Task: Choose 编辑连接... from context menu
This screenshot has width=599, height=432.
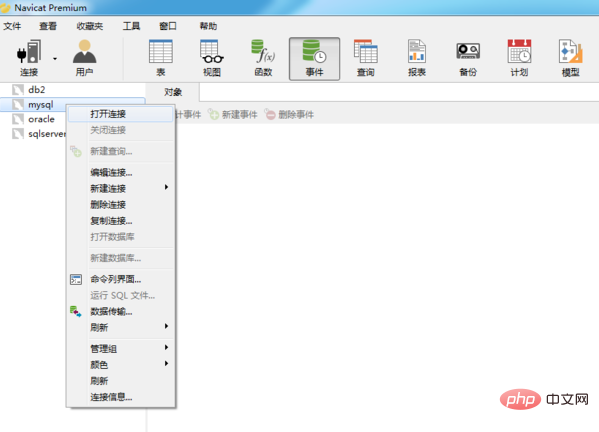Action: (121, 172)
